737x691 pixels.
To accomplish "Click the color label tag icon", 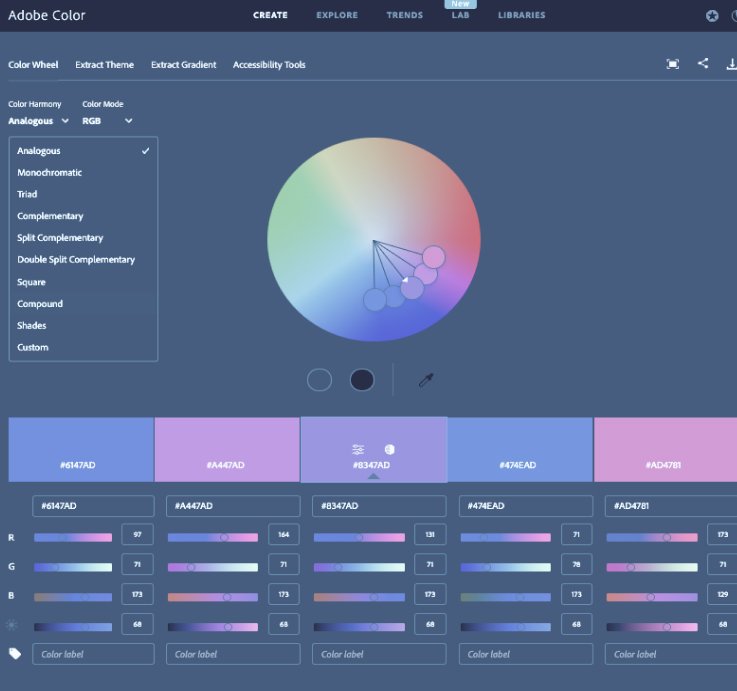I will (x=15, y=653).
